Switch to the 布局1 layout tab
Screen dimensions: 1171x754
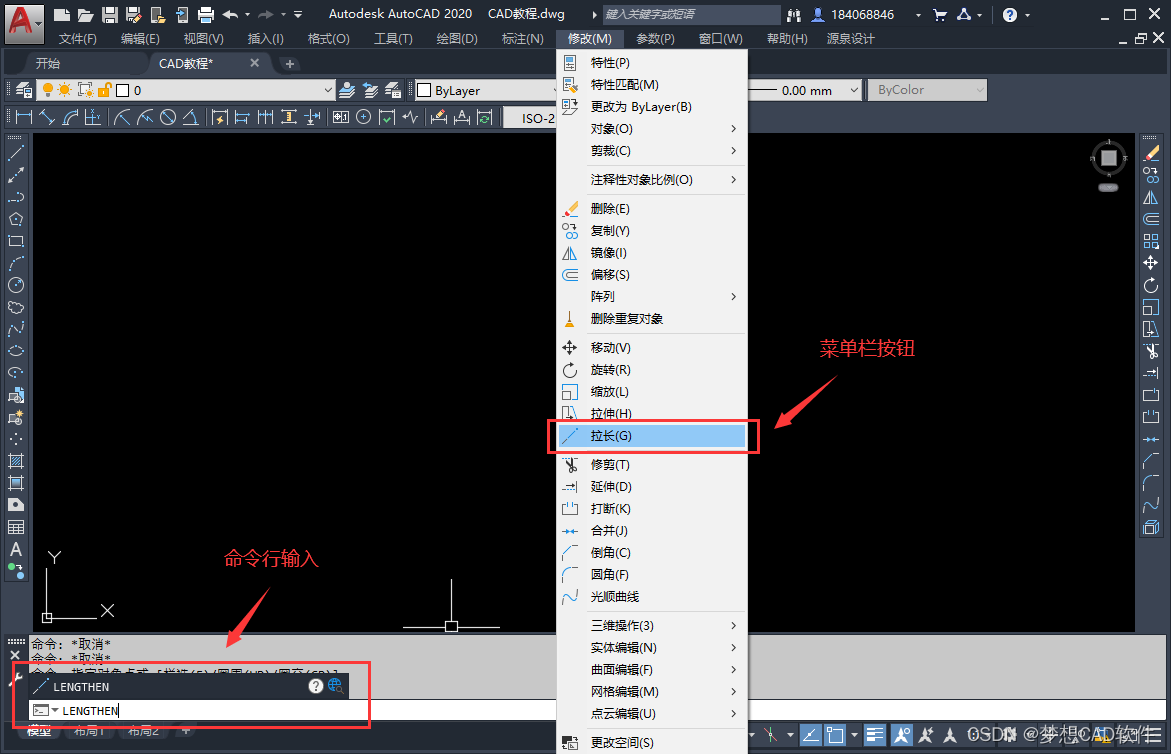pos(89,732)
